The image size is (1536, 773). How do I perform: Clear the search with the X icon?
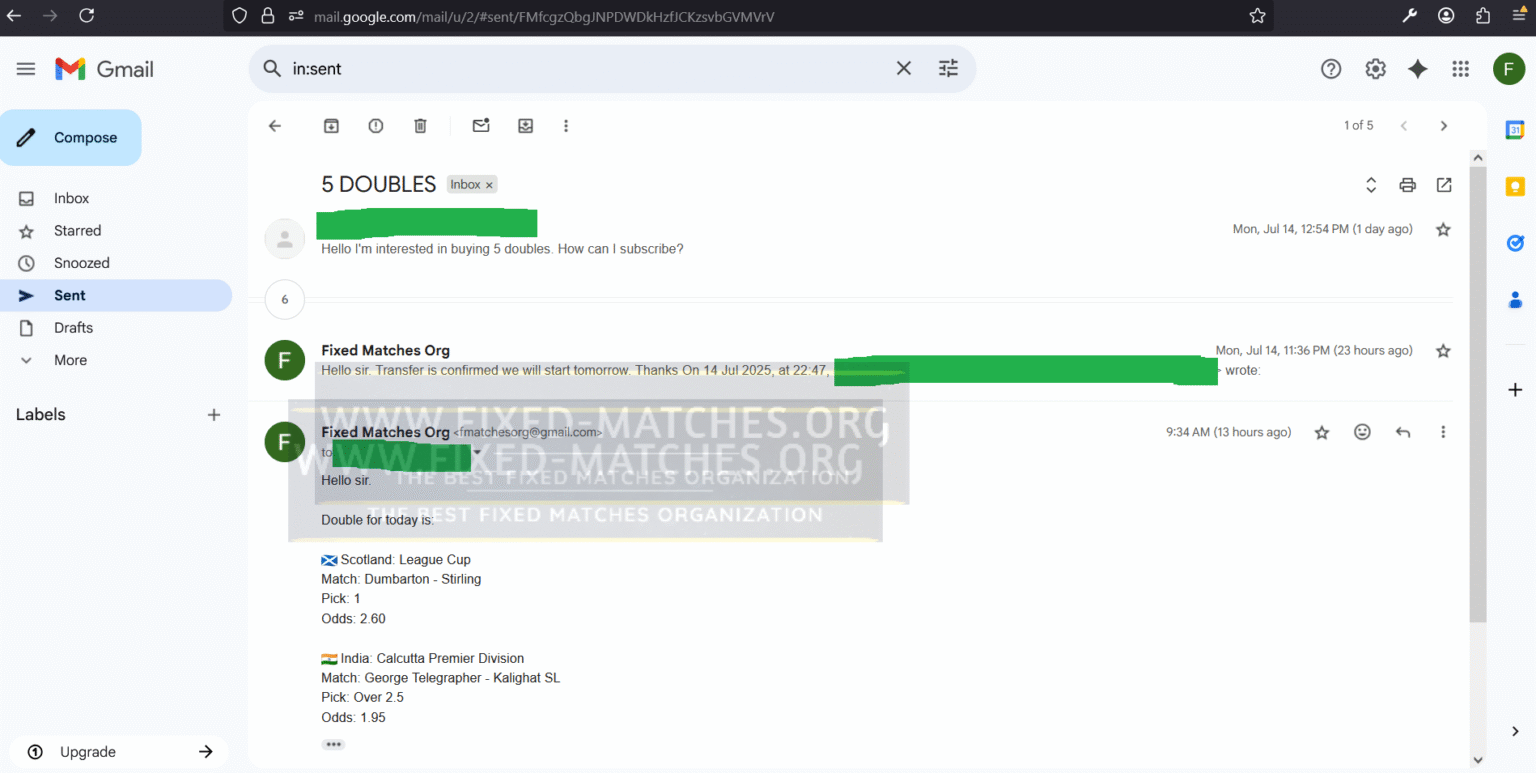tap(903, 68)
